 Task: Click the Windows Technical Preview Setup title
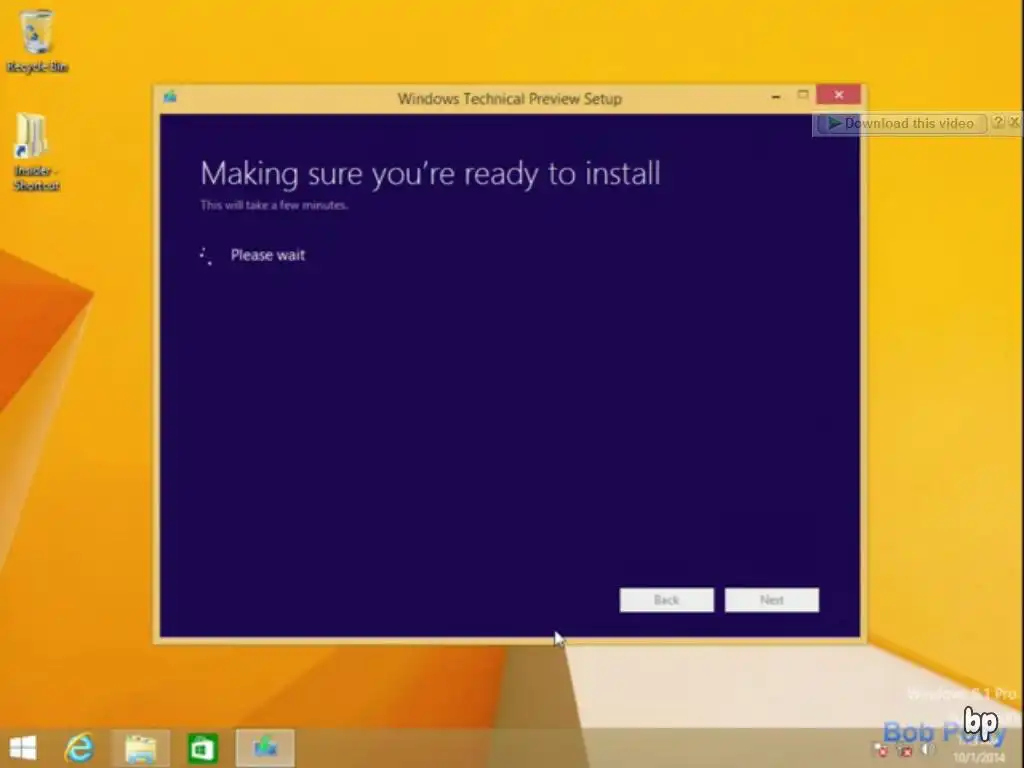point(509,99)
